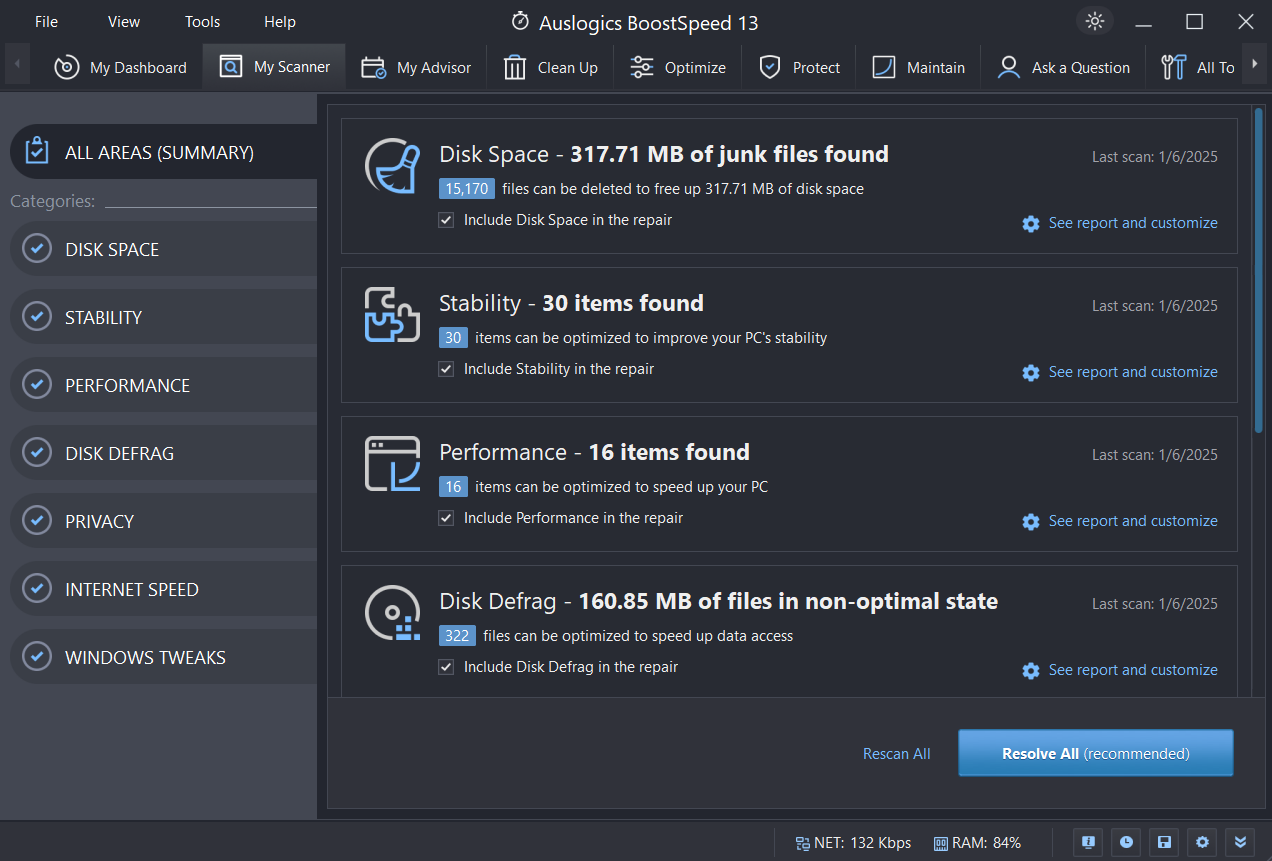Image resolution: width=1272 pixels, height=861 pixels.
Task: Open the system information monitor icon
Action: pos(1089,842)
